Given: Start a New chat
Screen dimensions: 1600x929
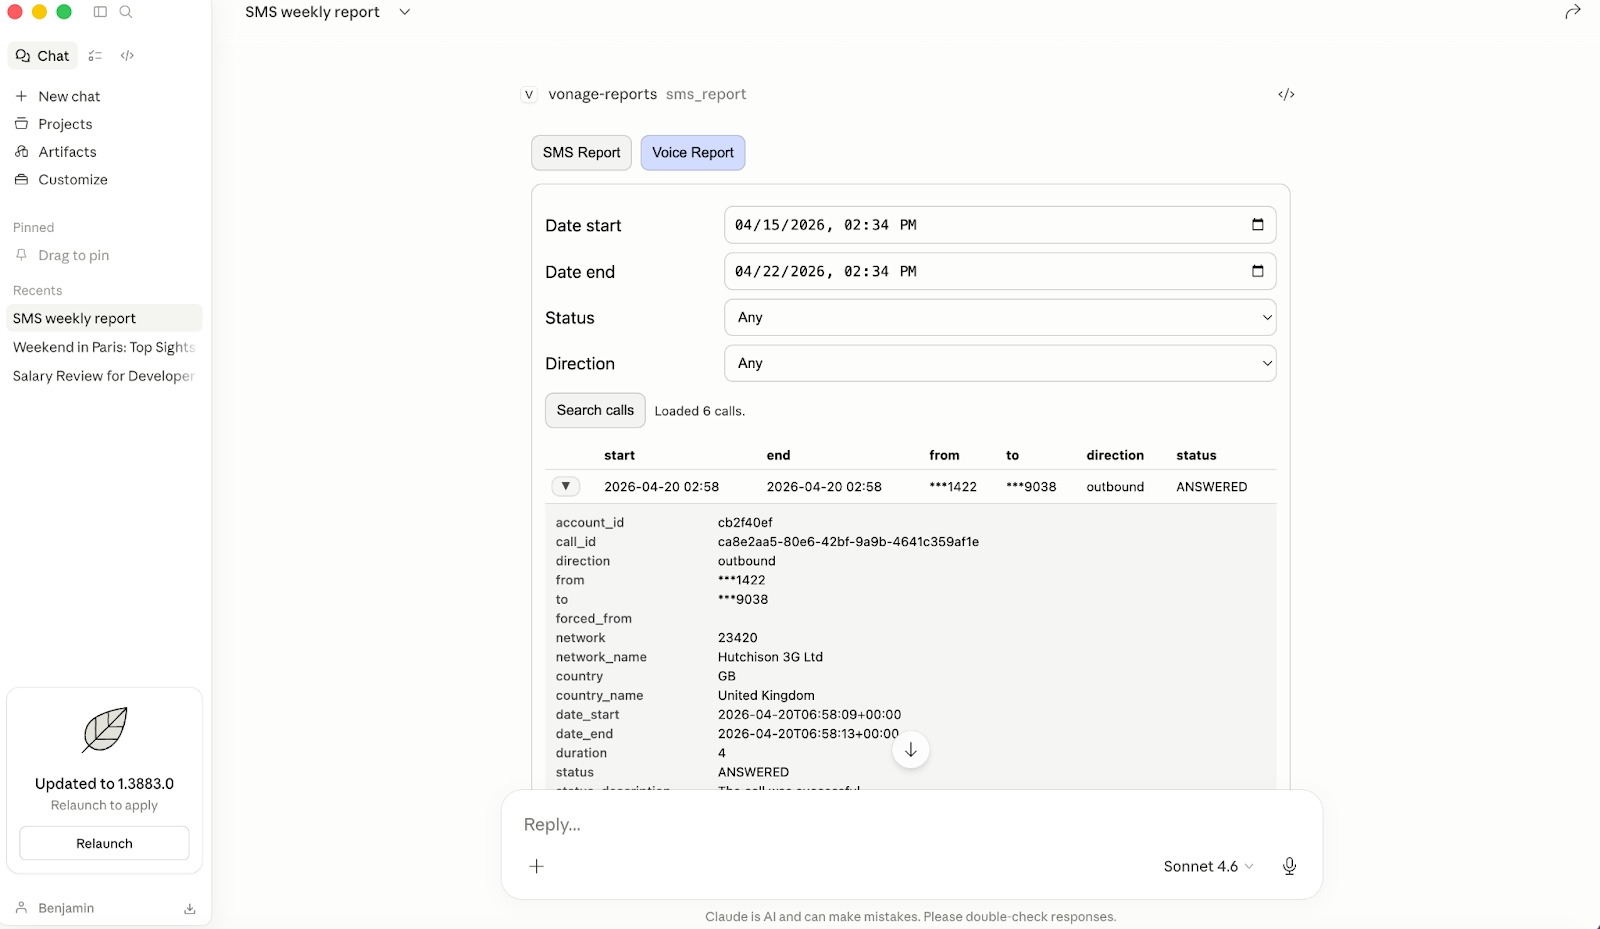Looking at the screenshot, I should coord(69,96).
